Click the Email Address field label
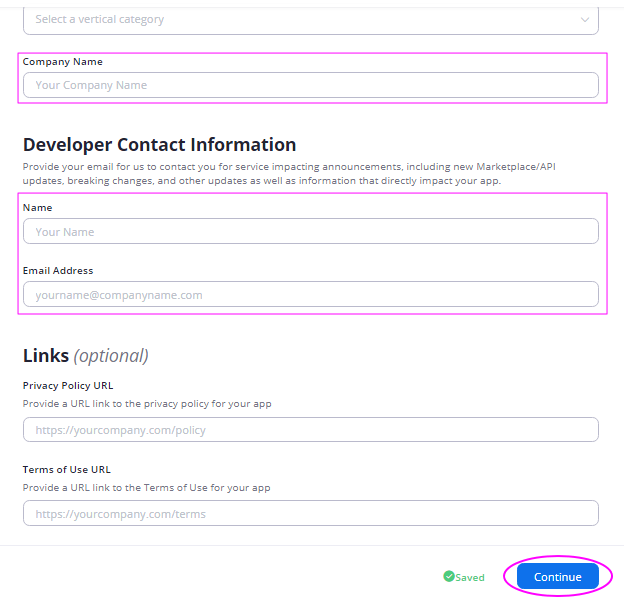Screen dimensions: 624x604 click(x=58, y=271)
